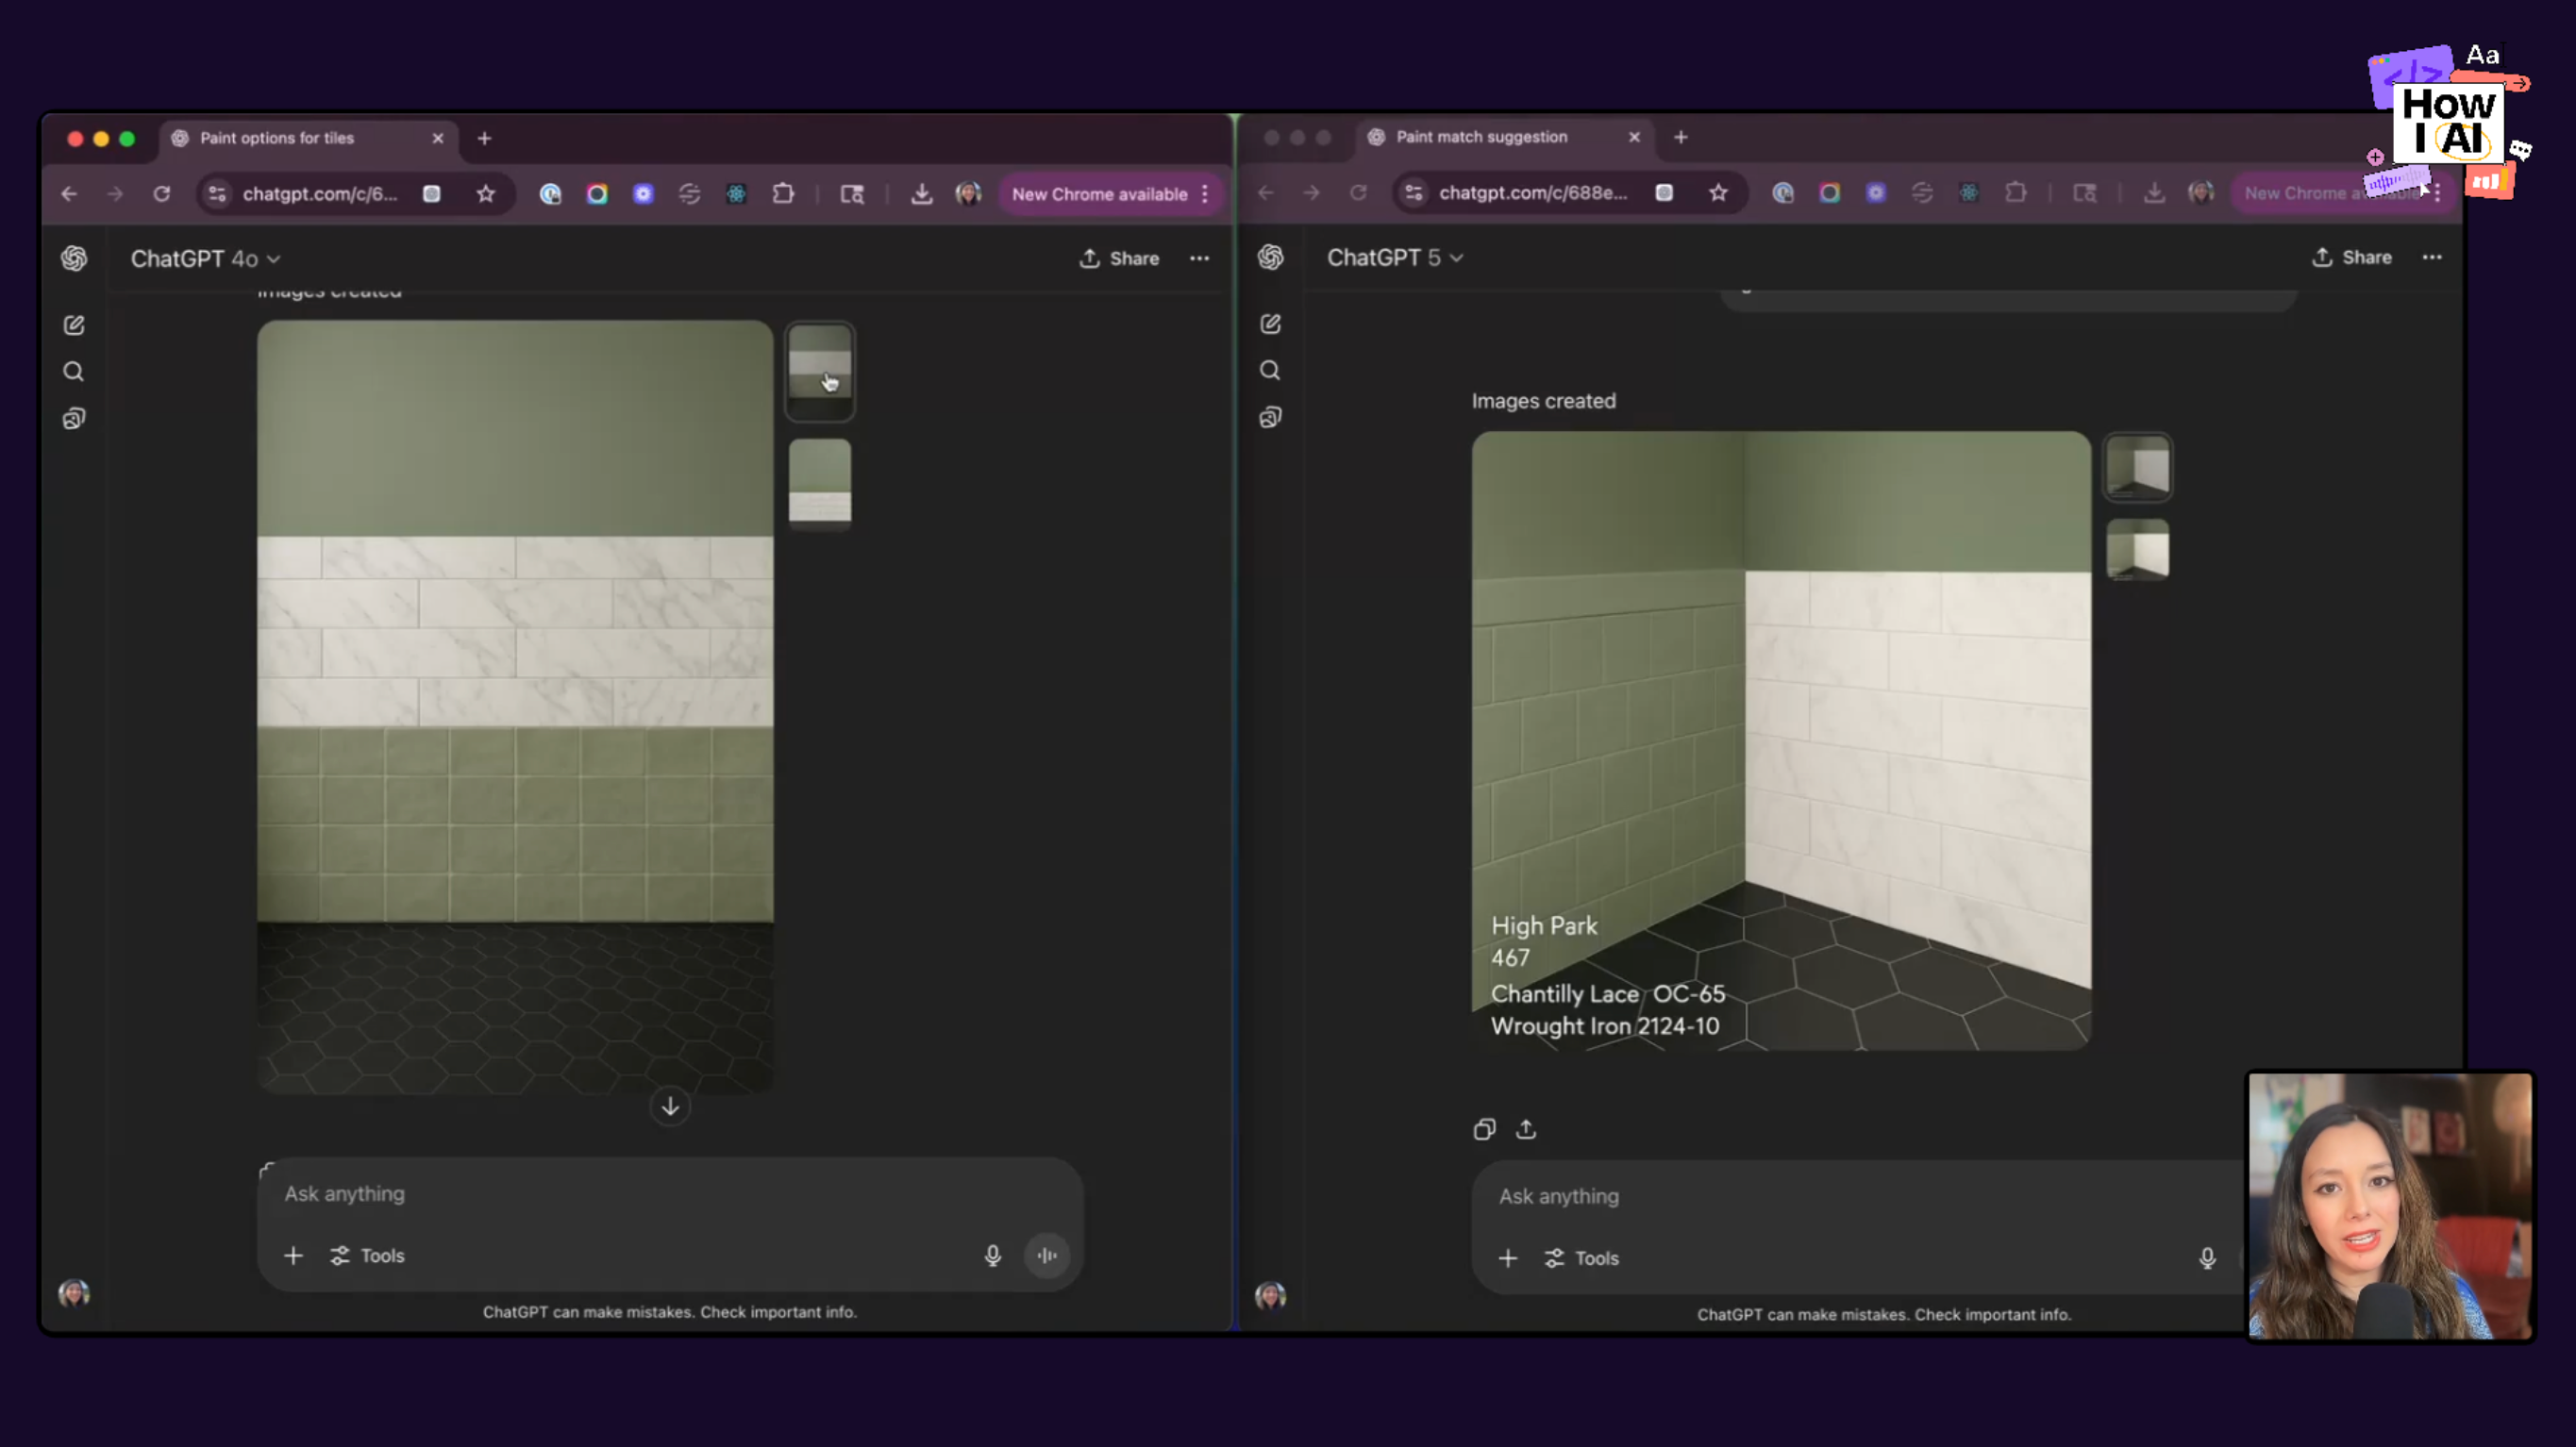
Task: Open more options dots in left ChatGPT header
Action: coord(1199,258)
